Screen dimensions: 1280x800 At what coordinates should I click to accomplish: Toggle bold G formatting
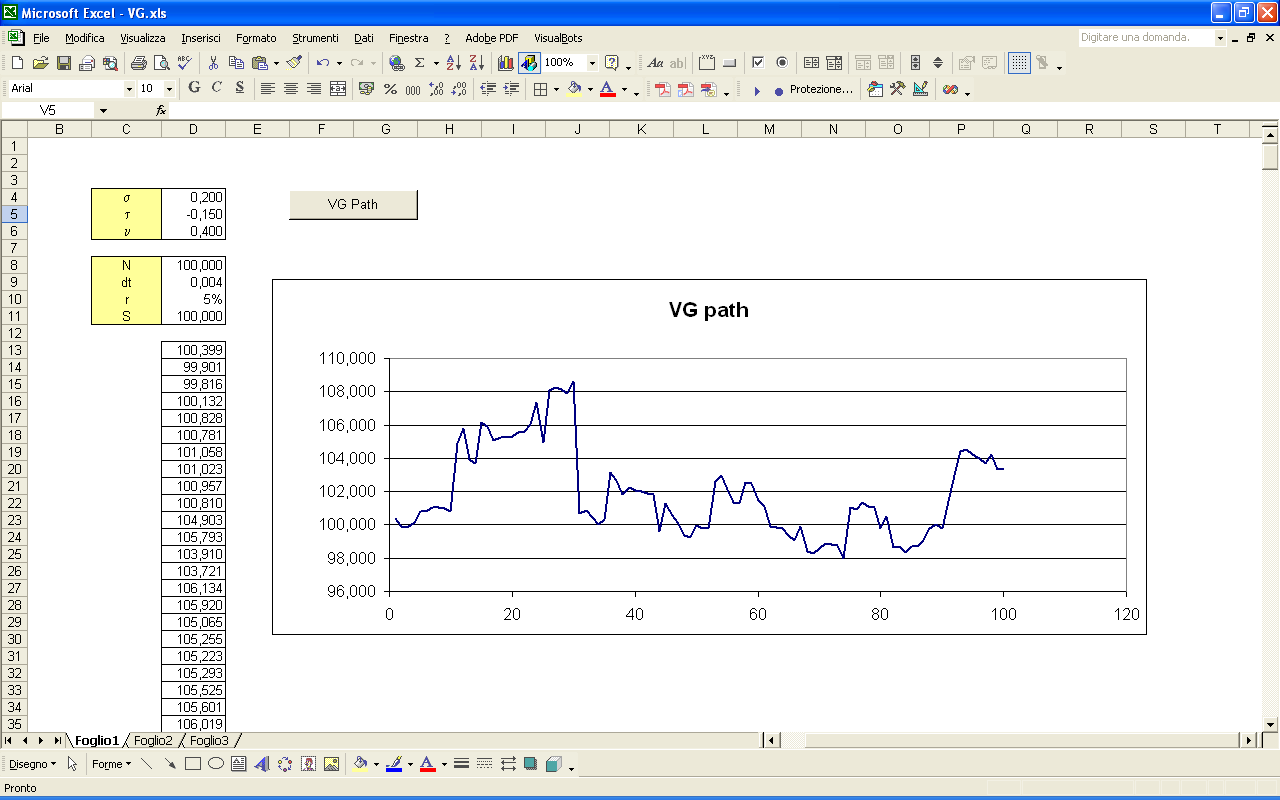tap(194, 88)
